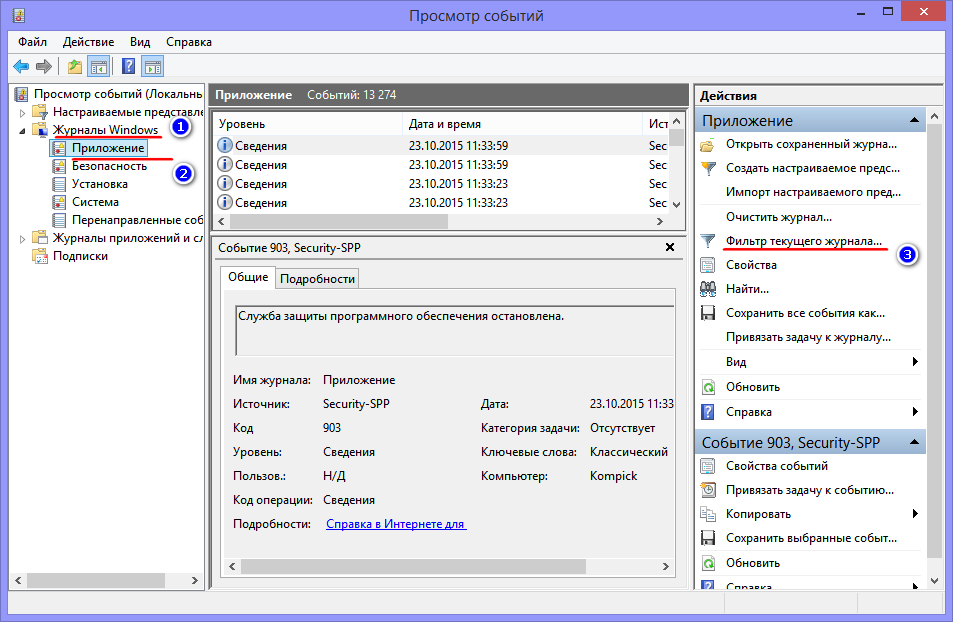This screenshot has width=953, height=622.
Task: Click the Отсутствует task category value
Action: pos(622,428)
